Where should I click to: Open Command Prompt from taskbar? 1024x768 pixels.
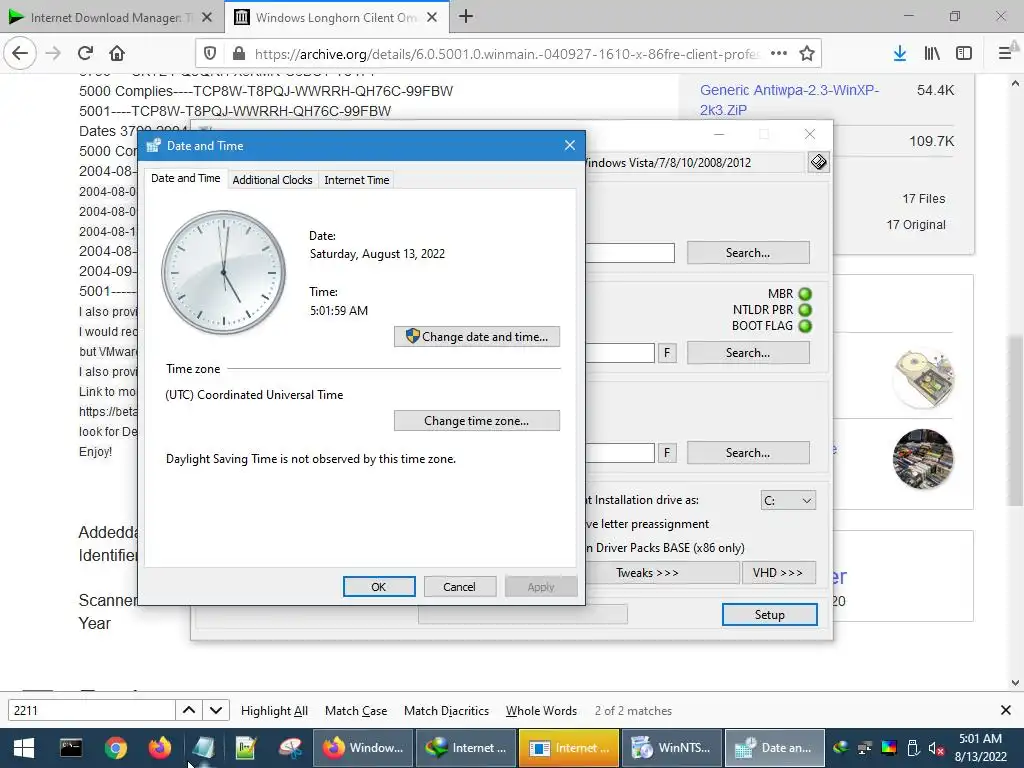tap(71, 748)
